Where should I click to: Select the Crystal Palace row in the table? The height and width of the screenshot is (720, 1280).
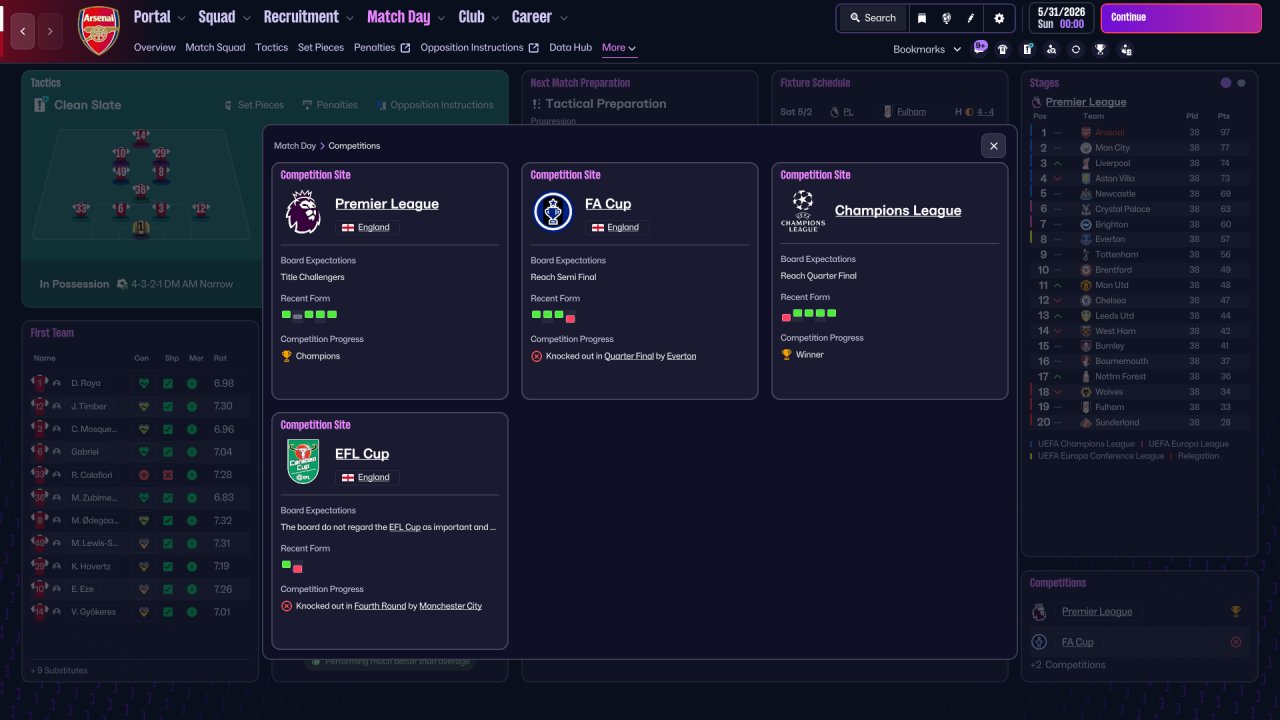1139,209
